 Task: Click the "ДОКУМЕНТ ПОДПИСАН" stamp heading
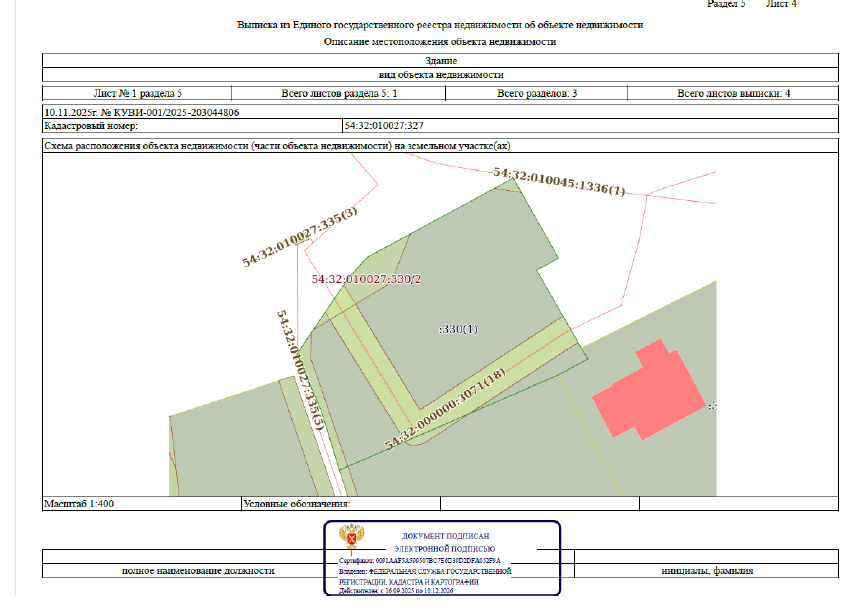(x=448, y=537)
